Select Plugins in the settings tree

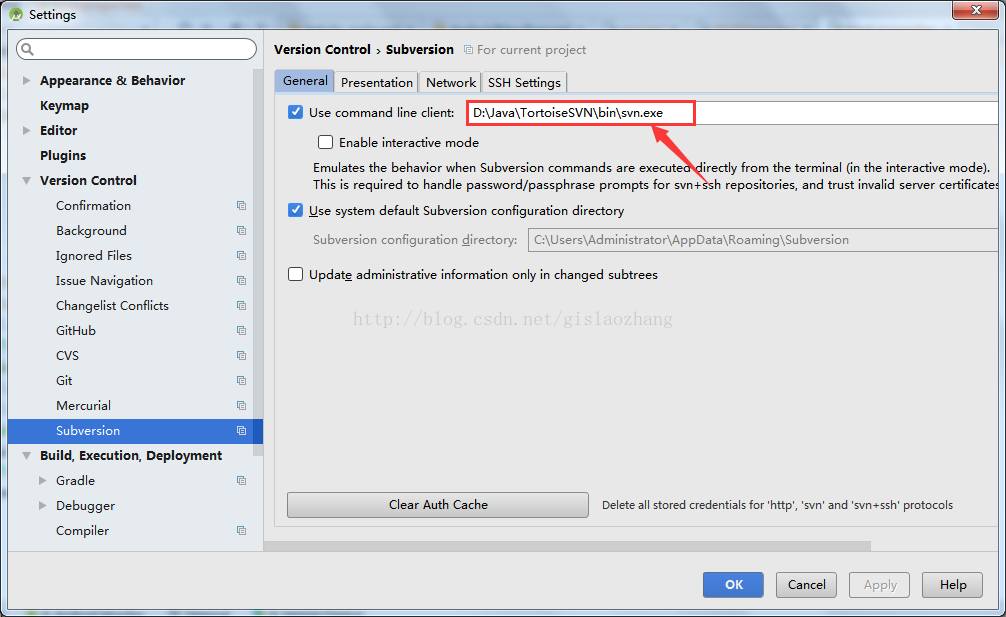[63, 155]
